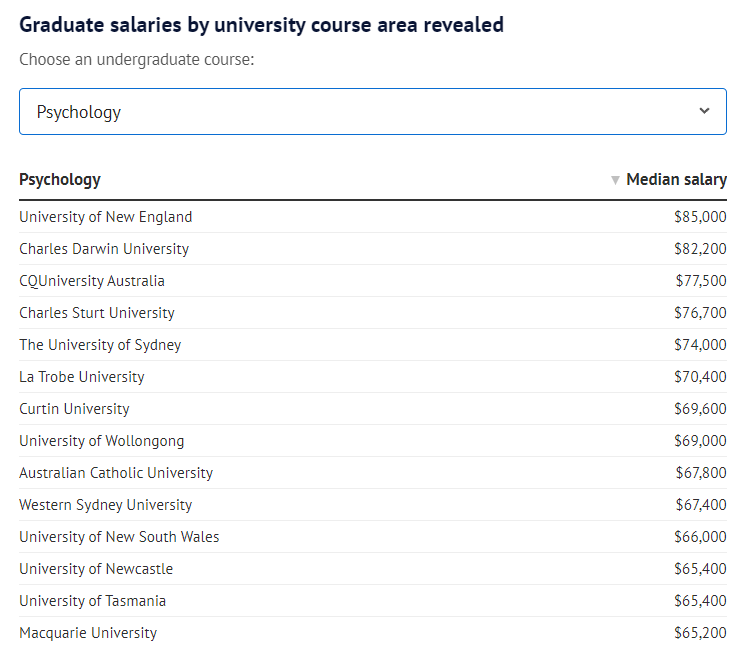The image size is (749, 662).
Task: Click the $69,600 salary value
Action: click(x=700, y=409)
